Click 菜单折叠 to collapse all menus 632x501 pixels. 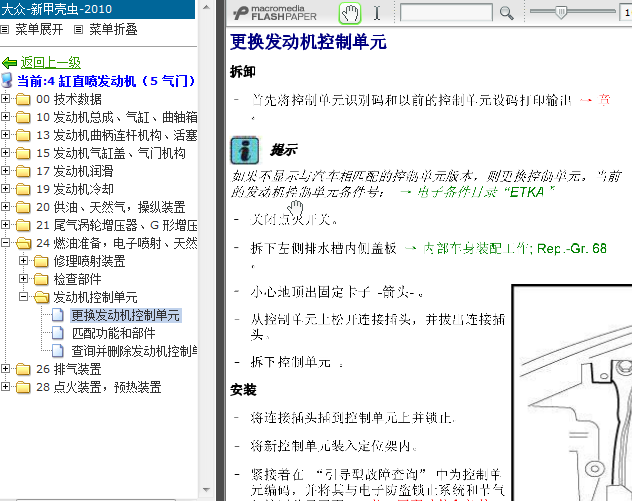[113, 29]
